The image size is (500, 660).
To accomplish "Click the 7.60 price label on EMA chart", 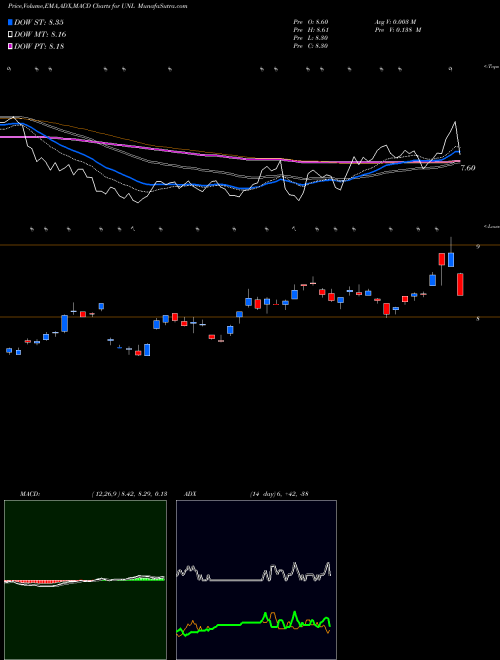I will [x=468, y=168].
